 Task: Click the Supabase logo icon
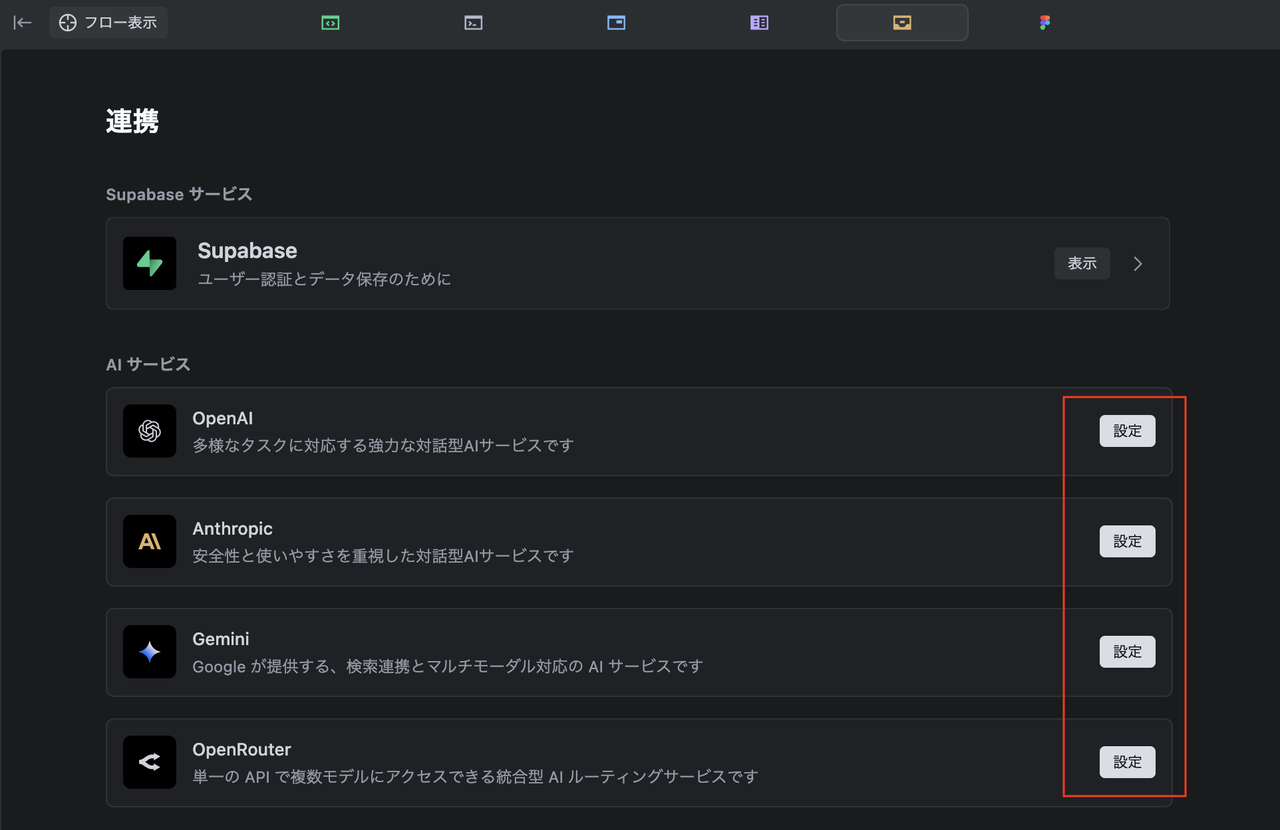tap(150, 264)
